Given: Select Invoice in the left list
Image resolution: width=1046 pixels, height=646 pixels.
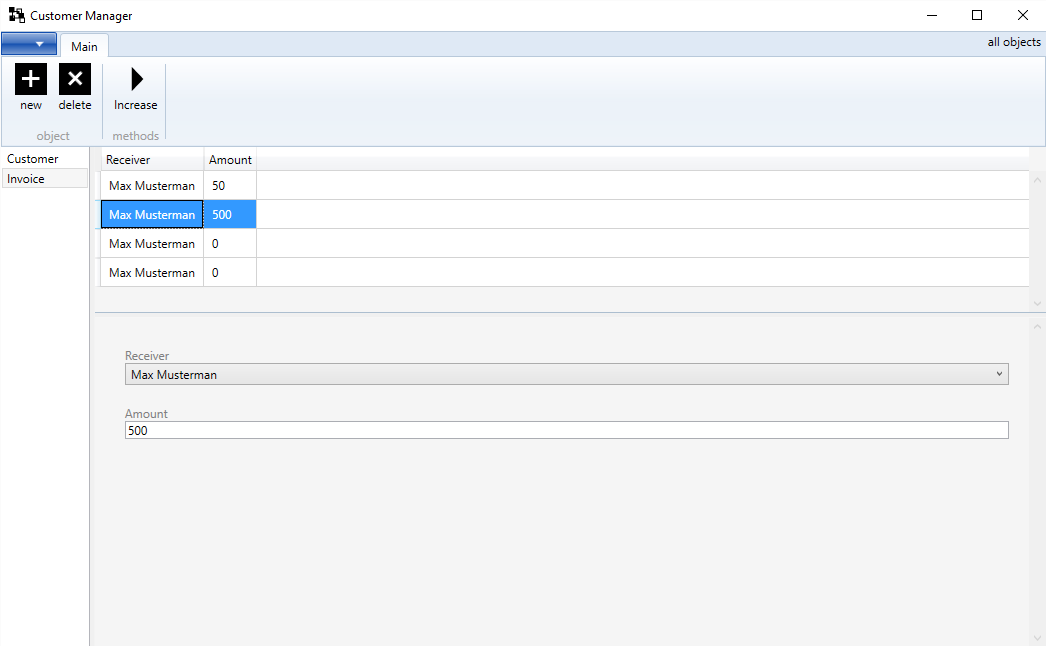Looking at the screenshot, I should coord(26,179).
